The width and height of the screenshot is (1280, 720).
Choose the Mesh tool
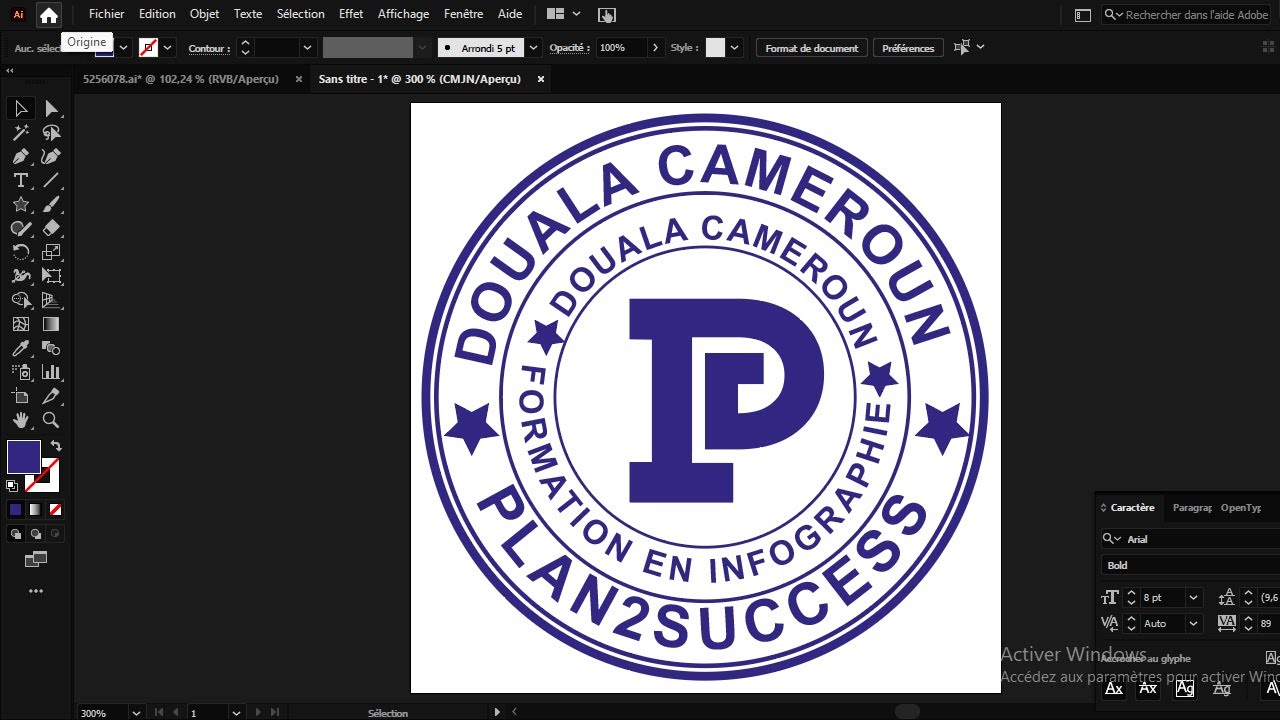(20, 324)
